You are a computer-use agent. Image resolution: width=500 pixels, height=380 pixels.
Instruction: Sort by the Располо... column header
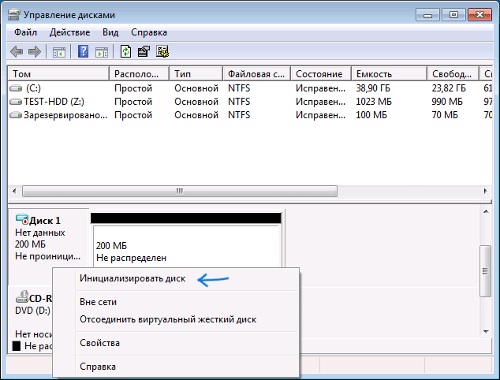tap(139, 74)
